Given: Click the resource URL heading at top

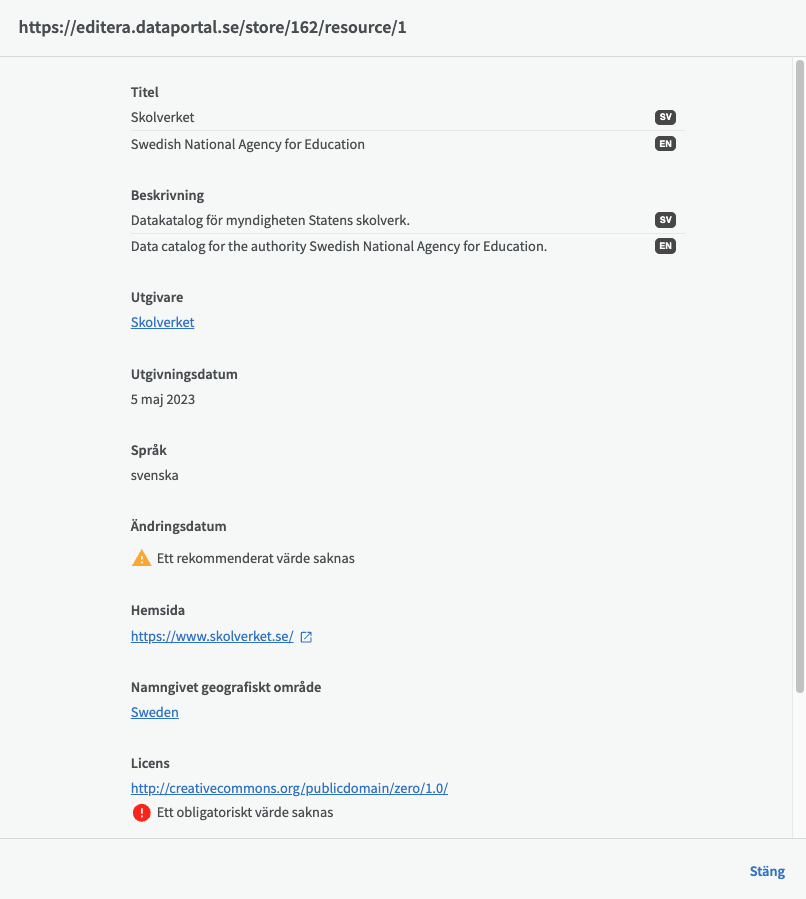Looking at the screenshot, I should (x=212, y=27).
